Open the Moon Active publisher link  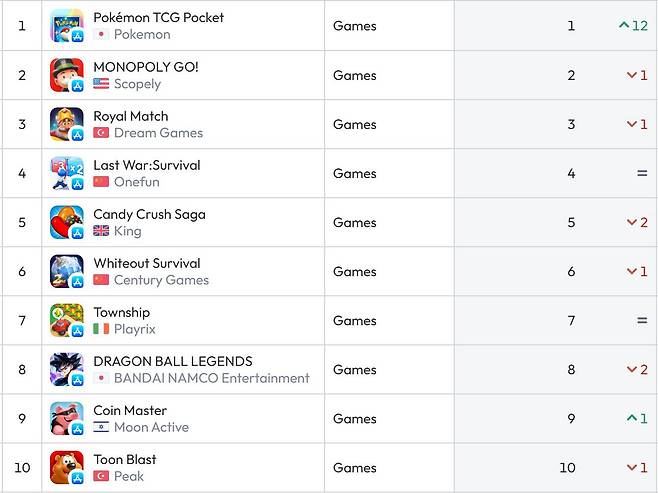[x=151, y=427]
